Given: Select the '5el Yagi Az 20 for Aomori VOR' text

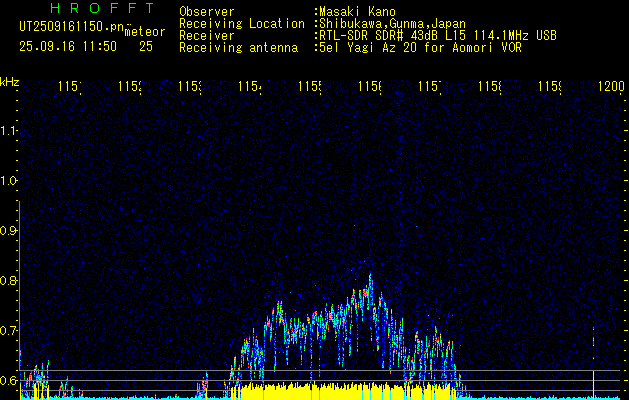Looking at the screenshot, I should [x=420, y=48].
